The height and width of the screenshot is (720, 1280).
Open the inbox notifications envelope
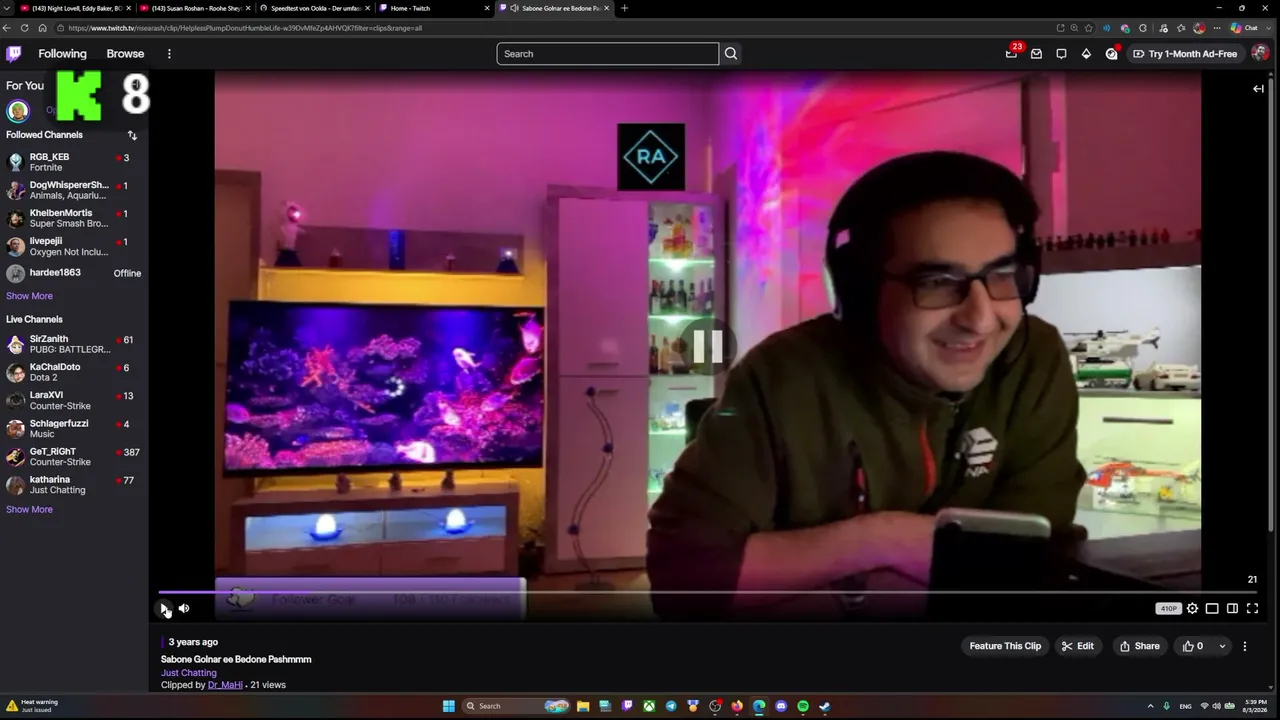[x=1037, y=54]
